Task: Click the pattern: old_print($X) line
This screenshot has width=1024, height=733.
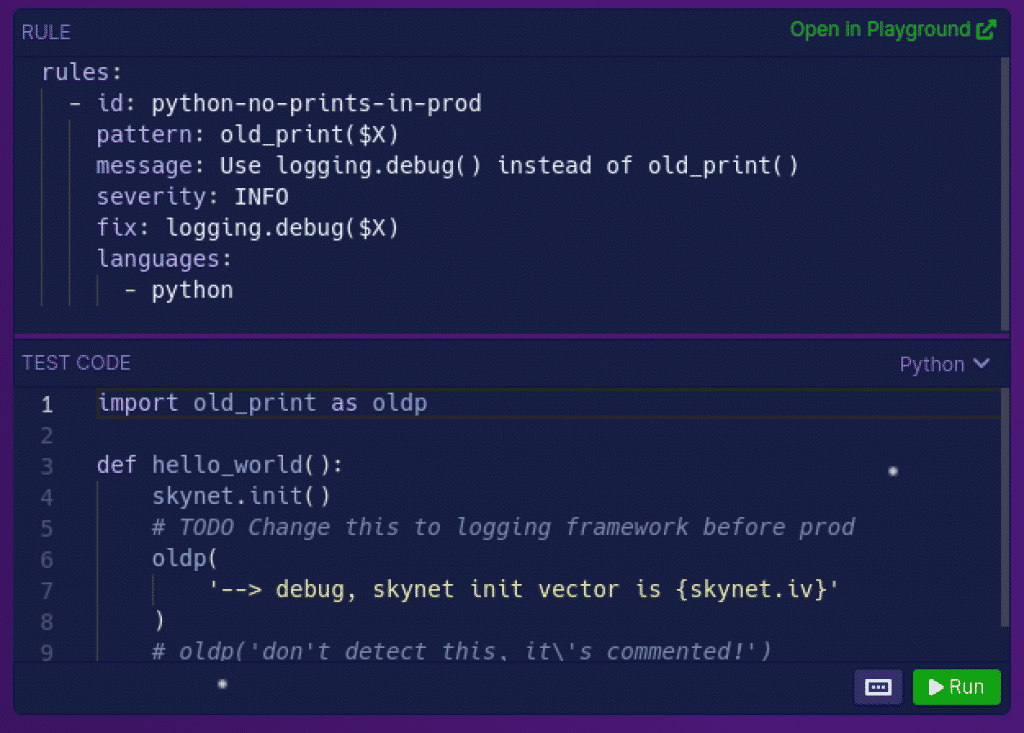Action: click(248, 135)
